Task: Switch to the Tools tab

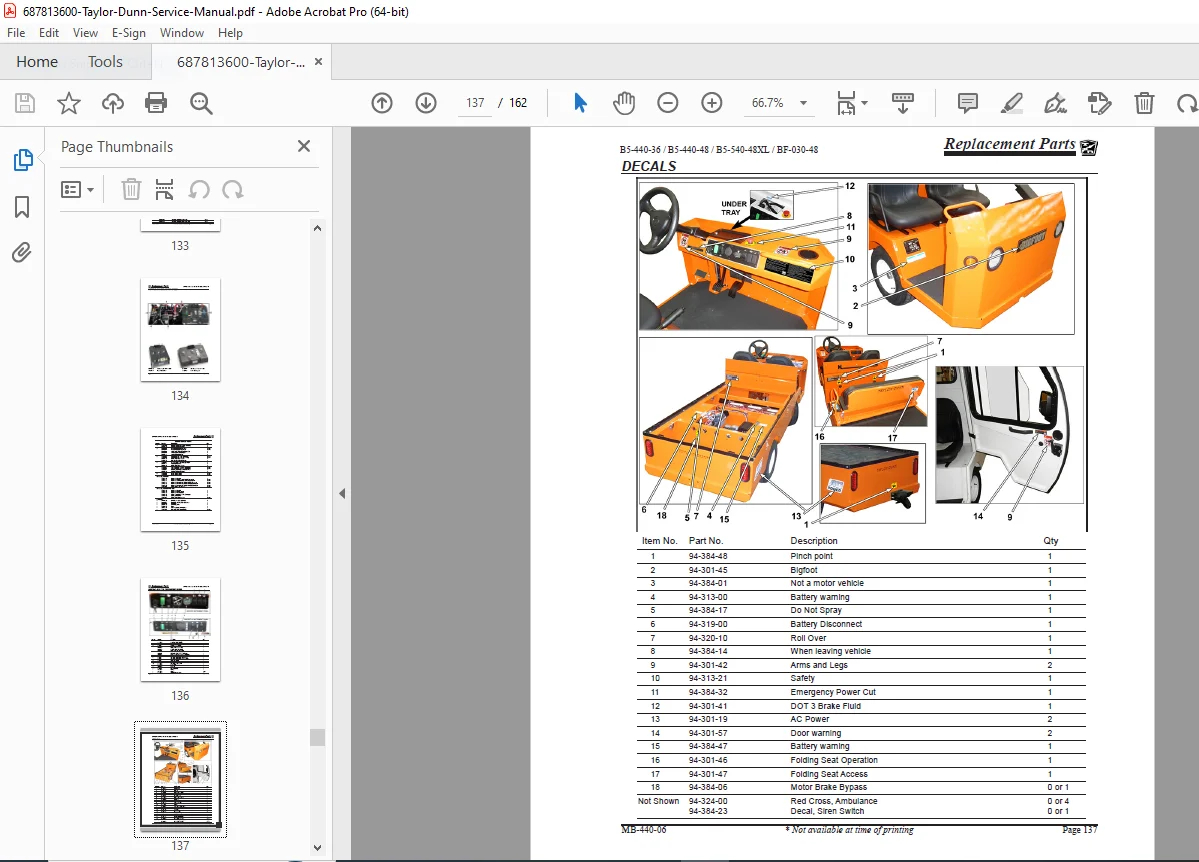Action: [105, 62]
